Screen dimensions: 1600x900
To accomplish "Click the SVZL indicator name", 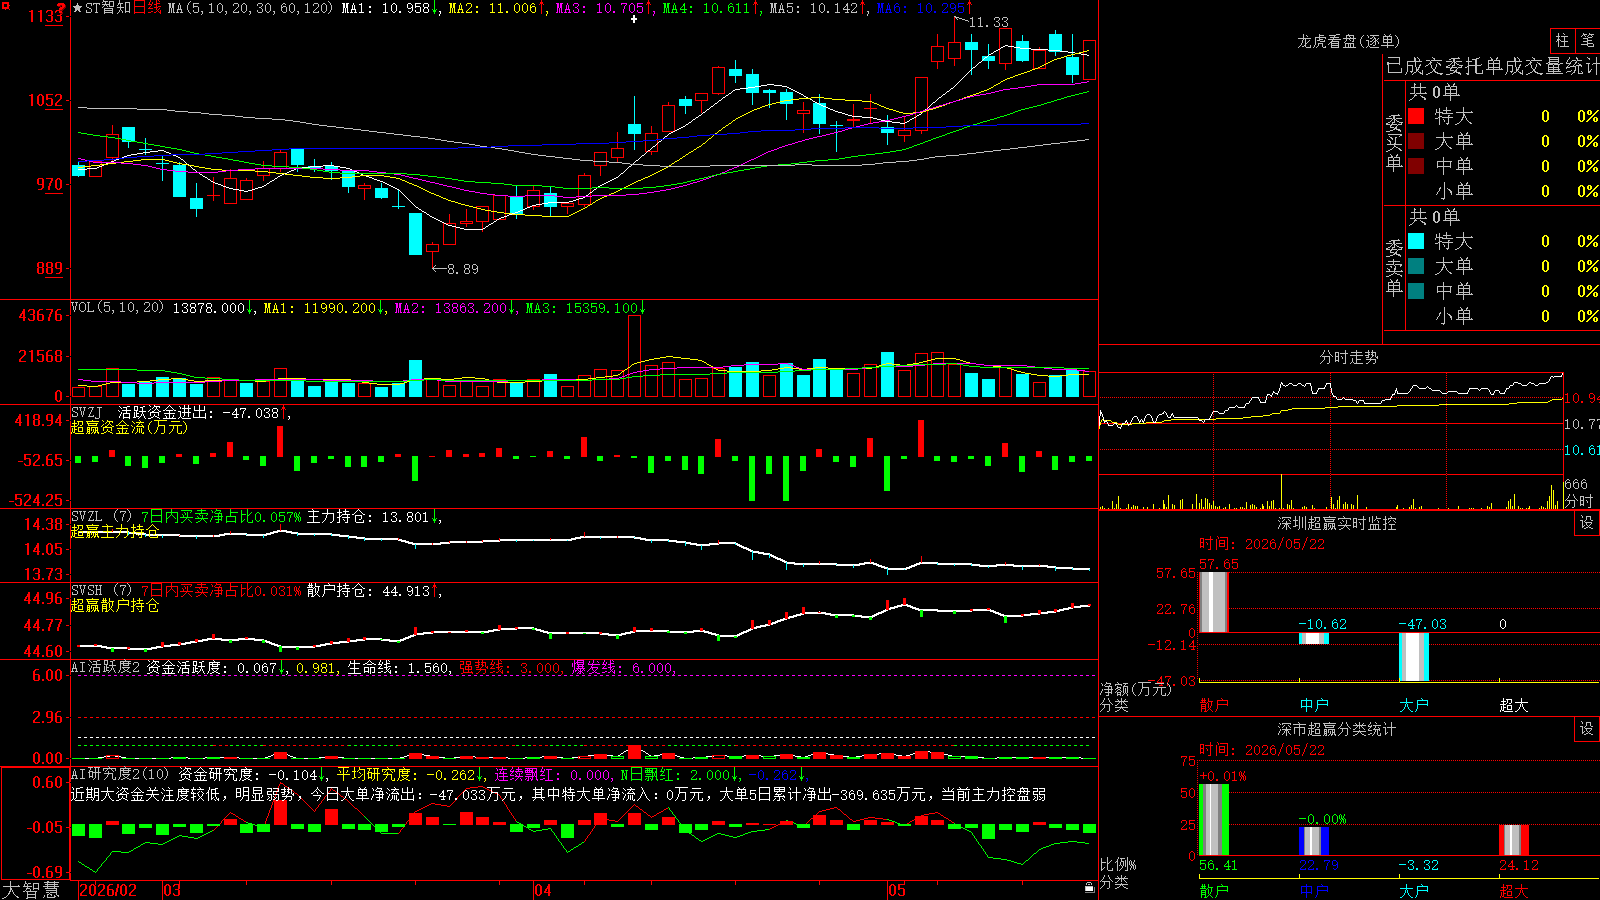I will tap(87, 516).
